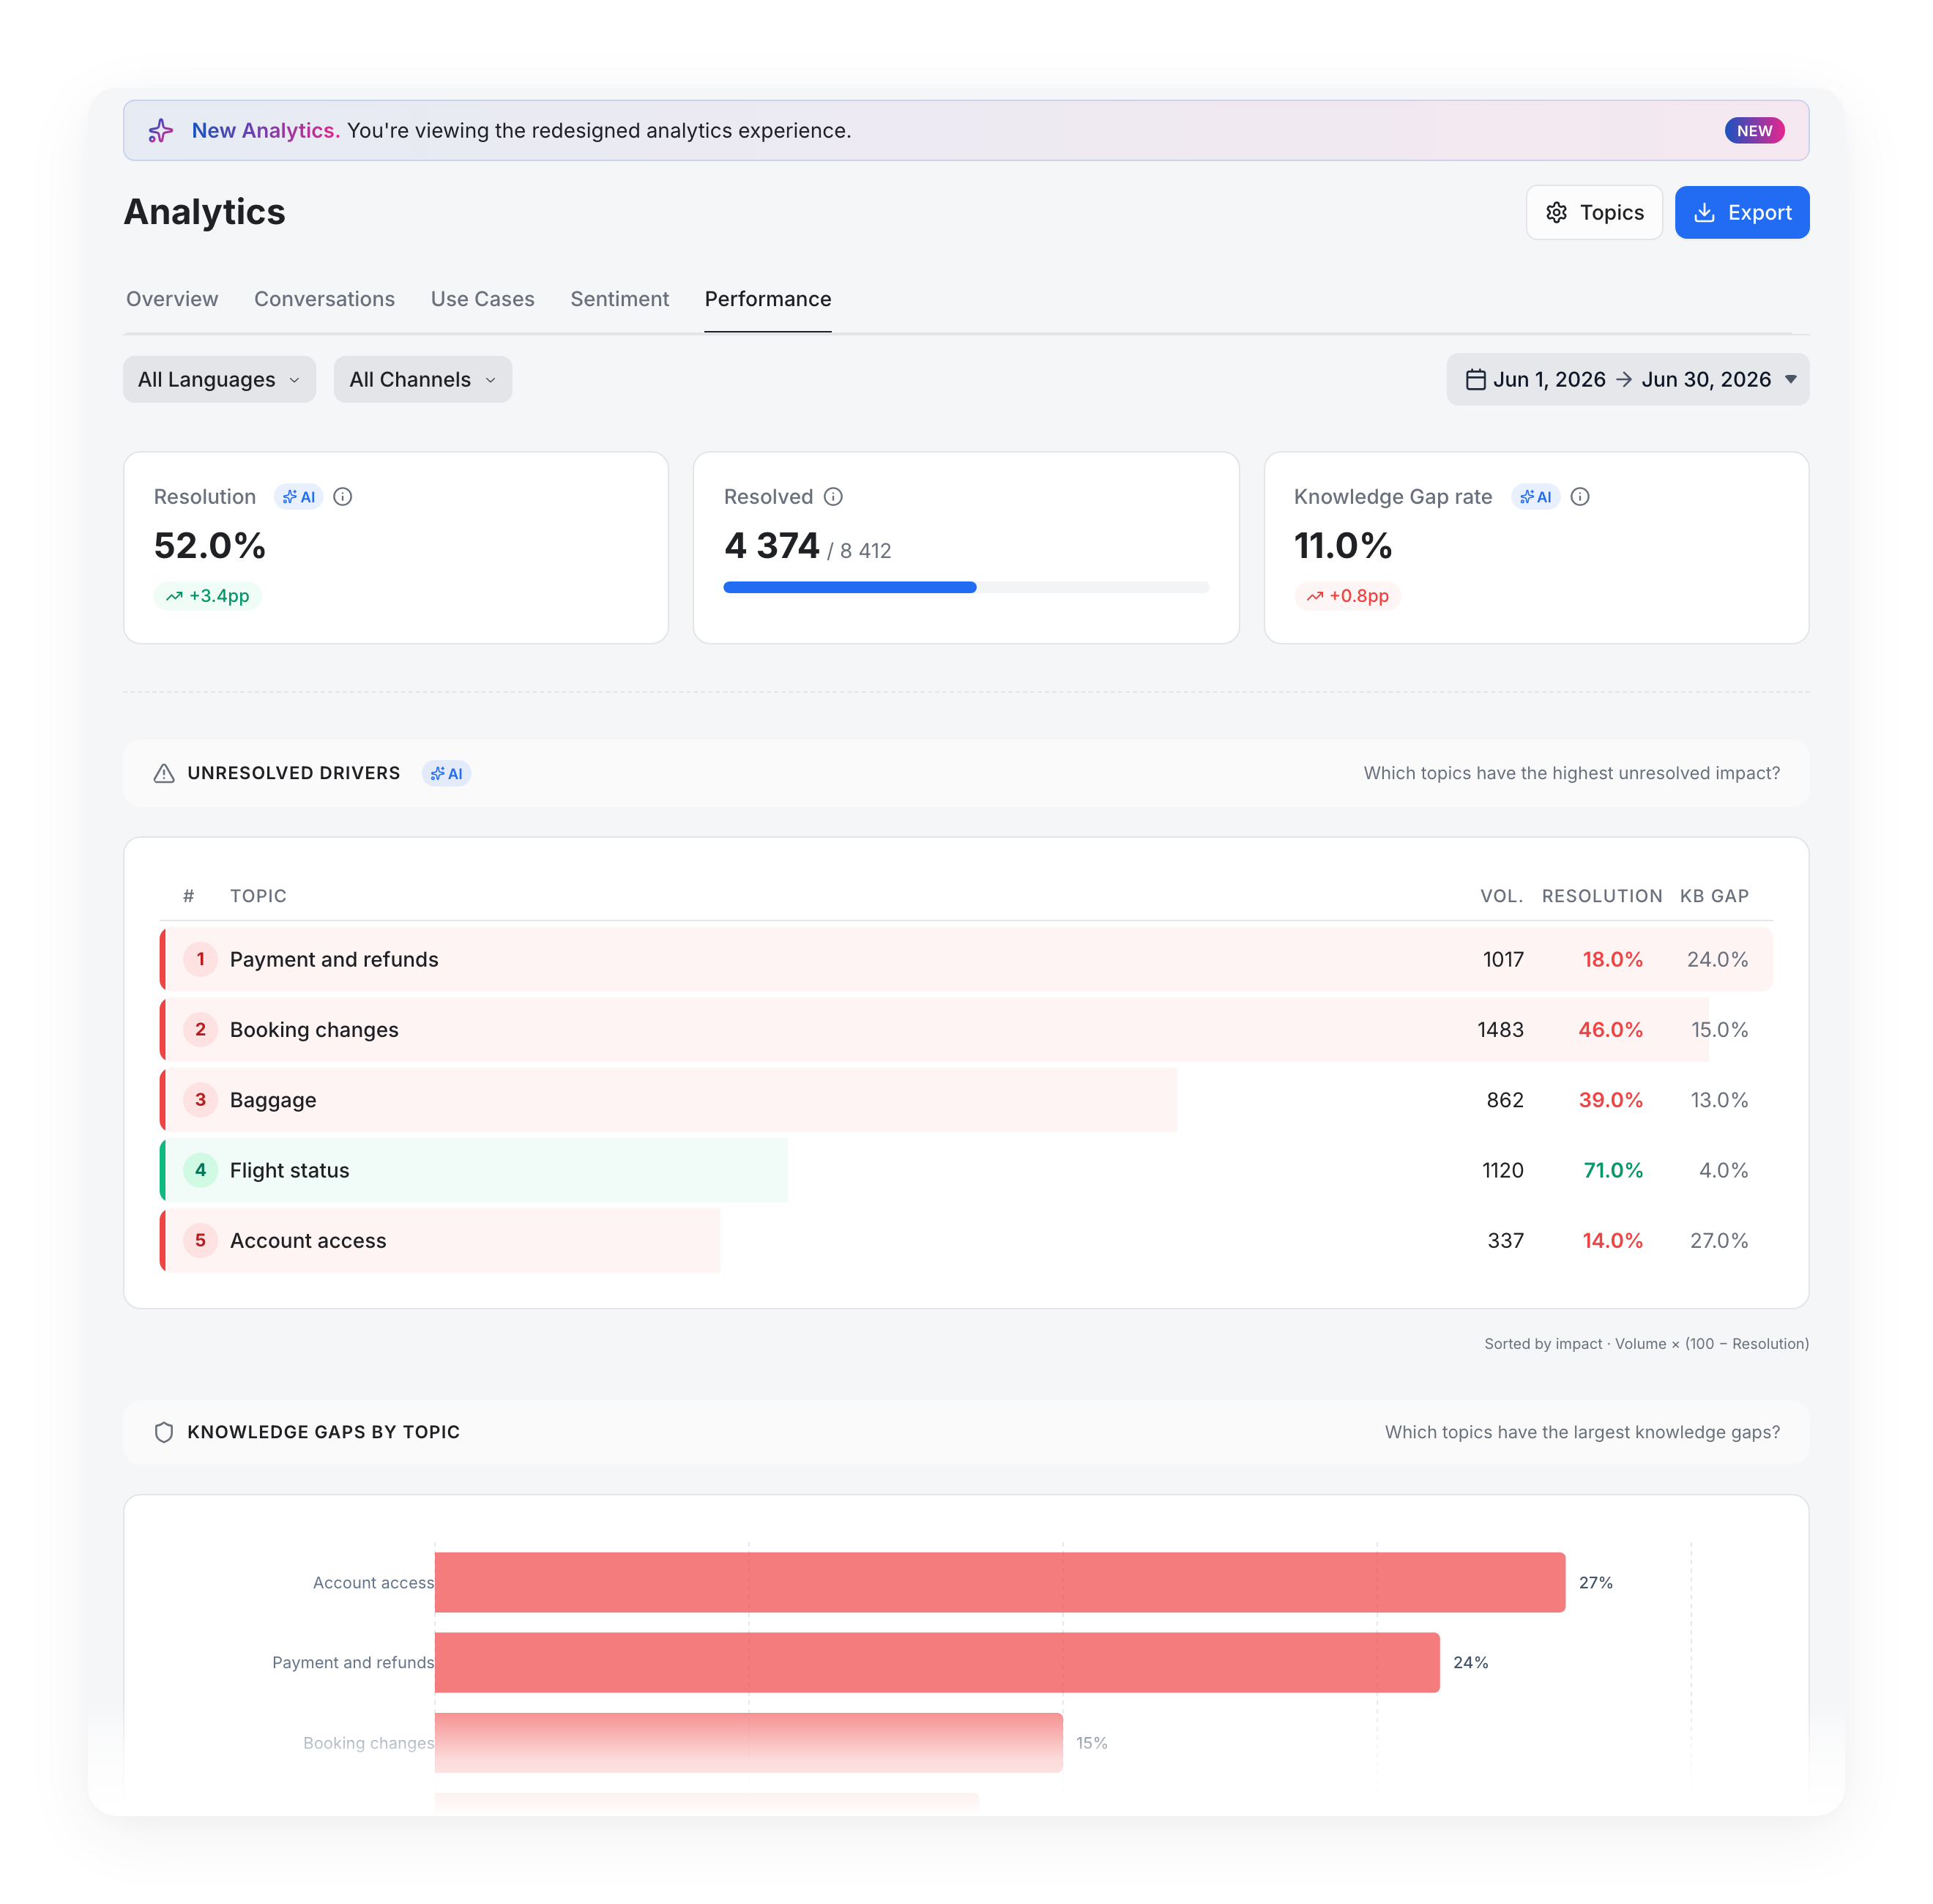Click the 4 374 resolved count

coord(771,546)
